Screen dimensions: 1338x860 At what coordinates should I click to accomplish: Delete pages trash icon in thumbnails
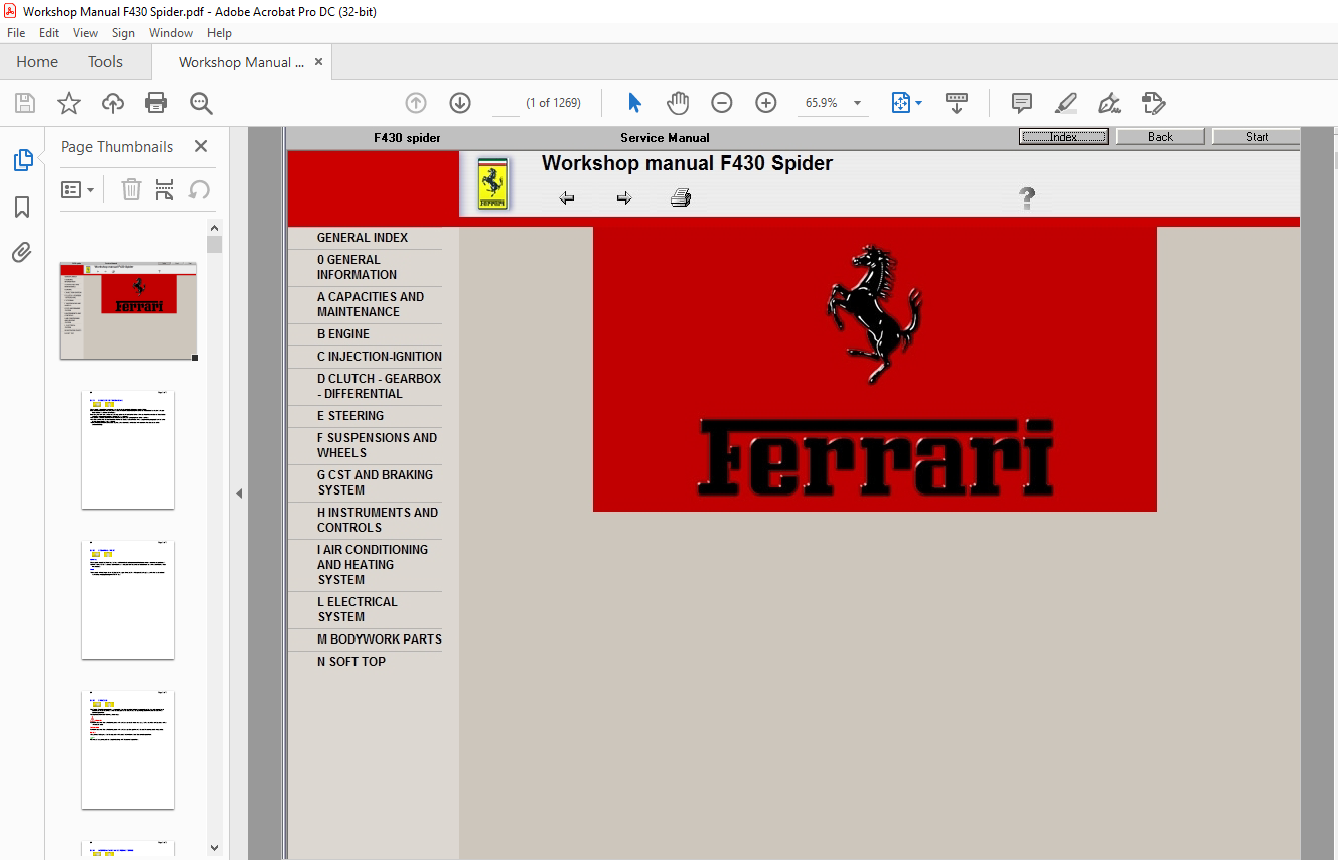(131, 189)
